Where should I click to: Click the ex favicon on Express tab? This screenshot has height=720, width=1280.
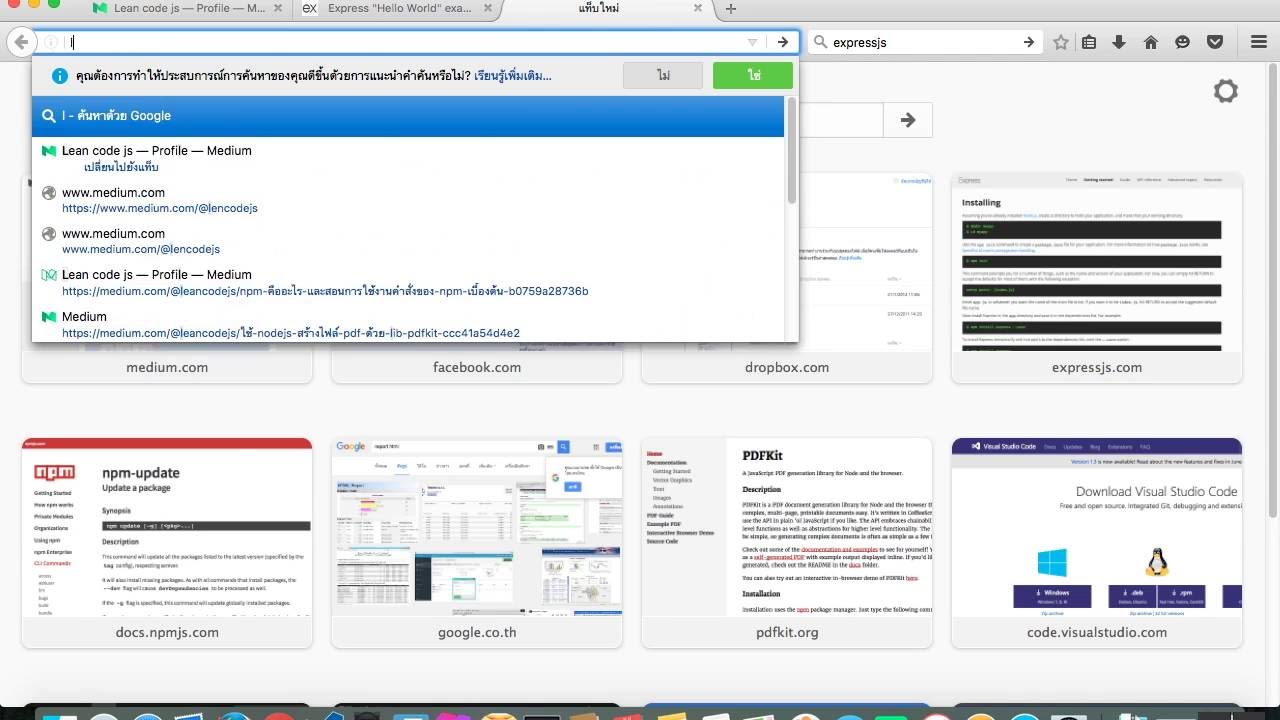coord(310,8)
